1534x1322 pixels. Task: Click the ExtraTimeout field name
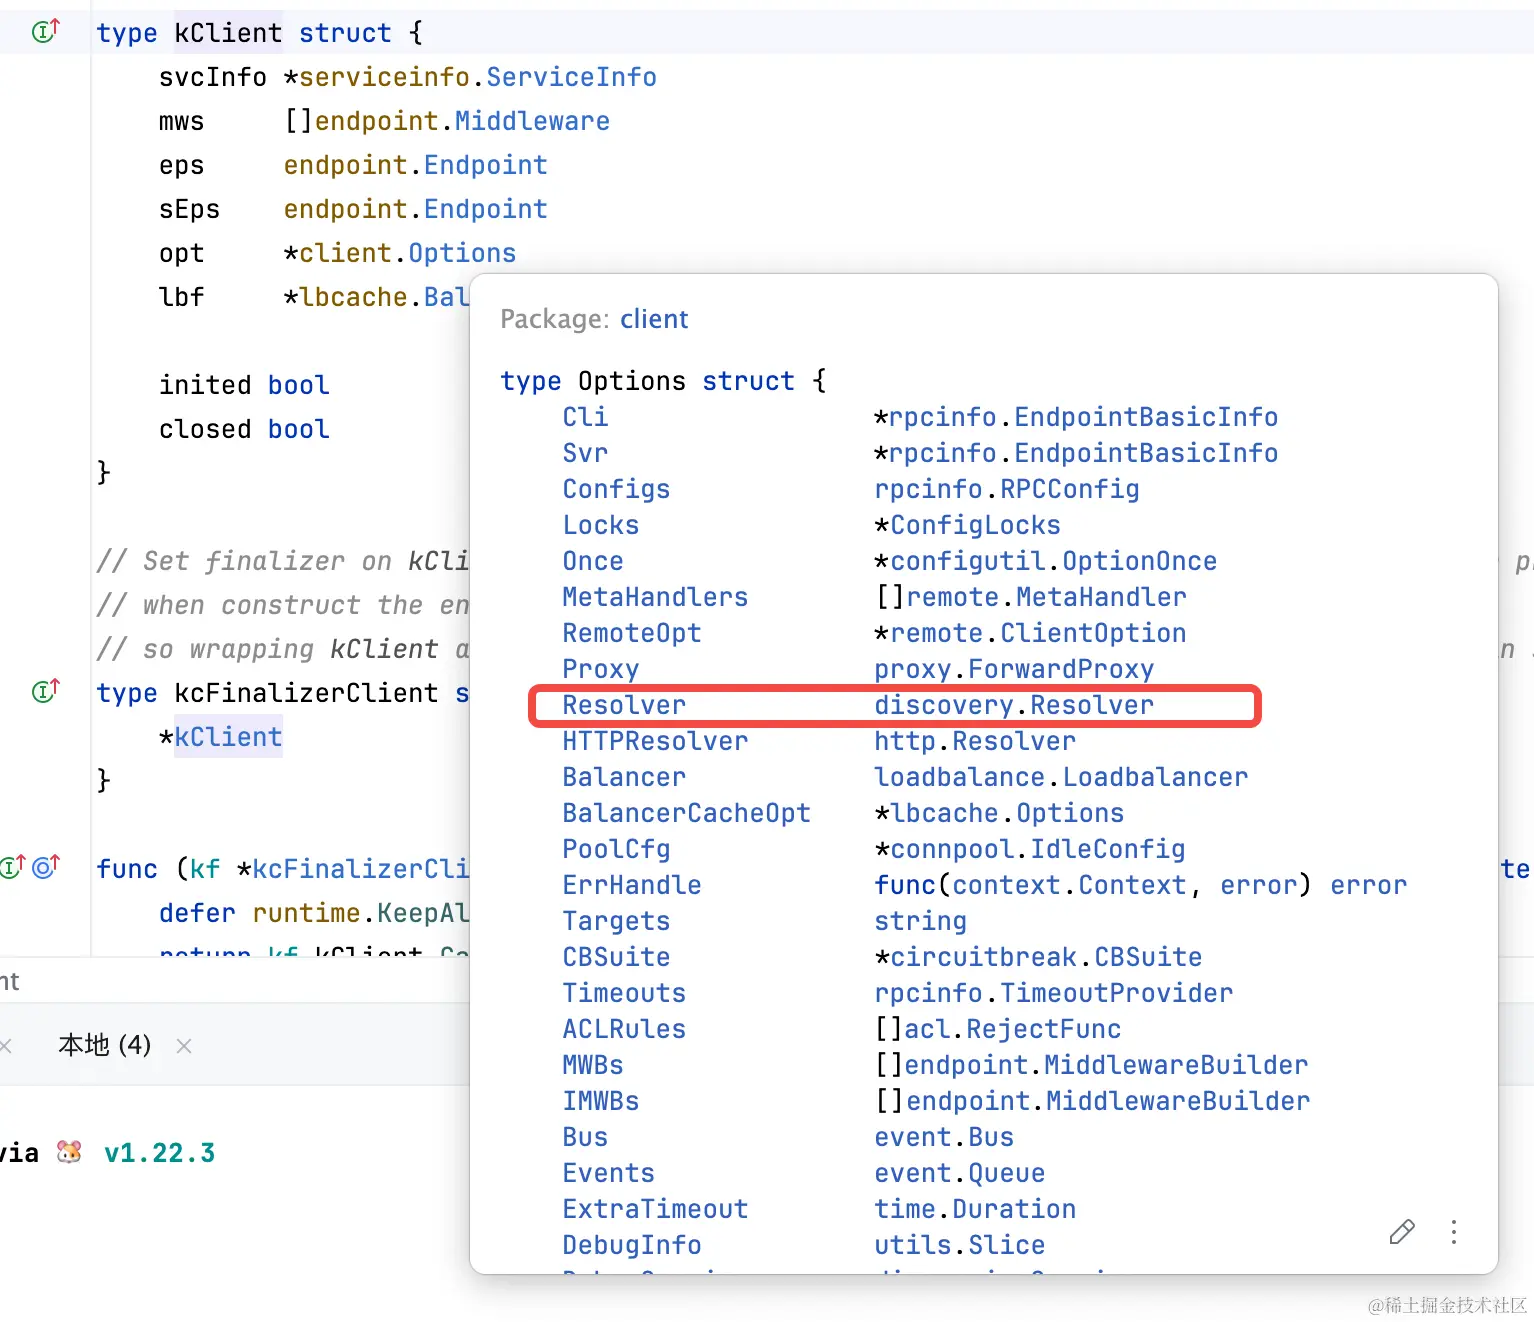click(x=655, y=1209)
